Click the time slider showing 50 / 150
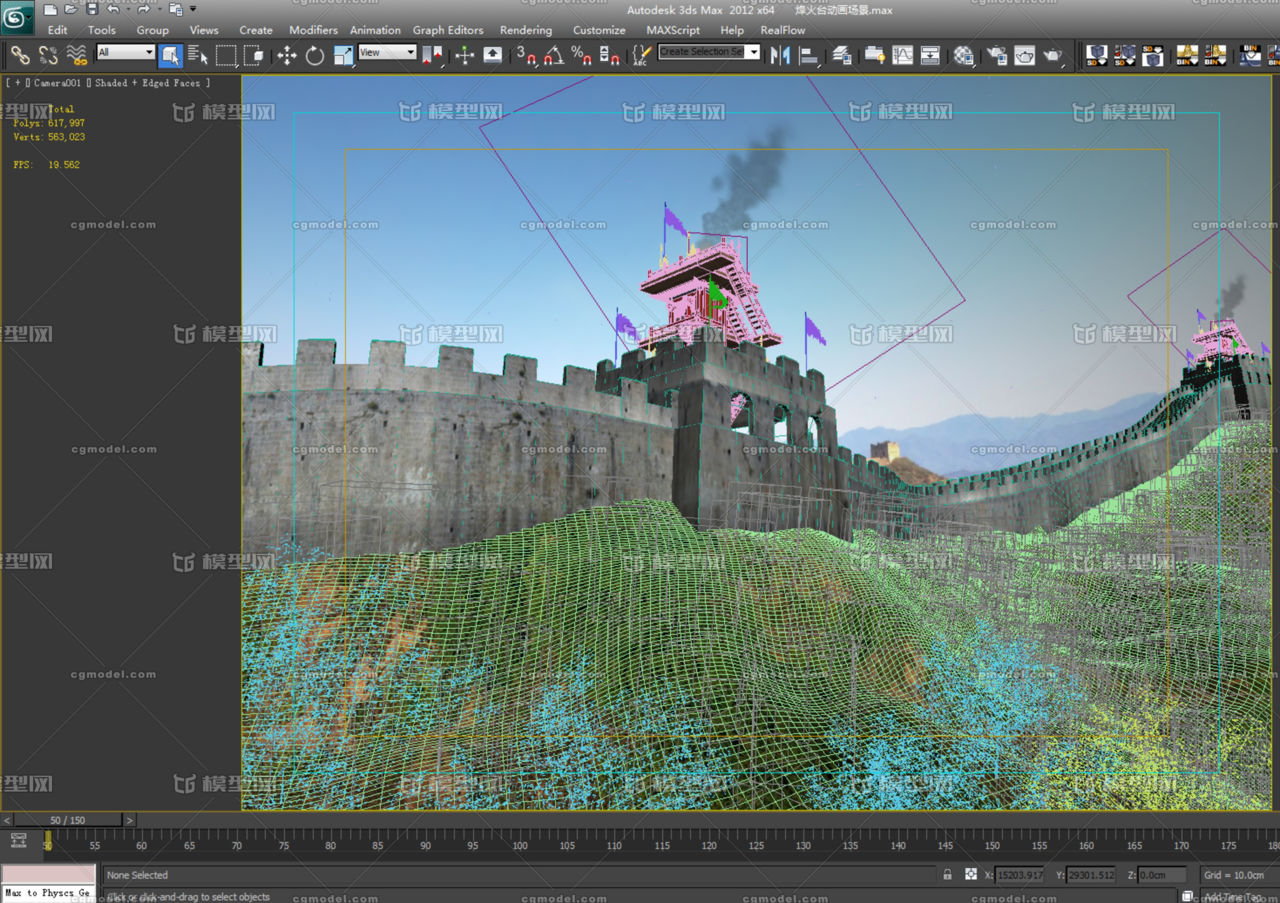1280x903 pixels. click(x=68, y=820)
